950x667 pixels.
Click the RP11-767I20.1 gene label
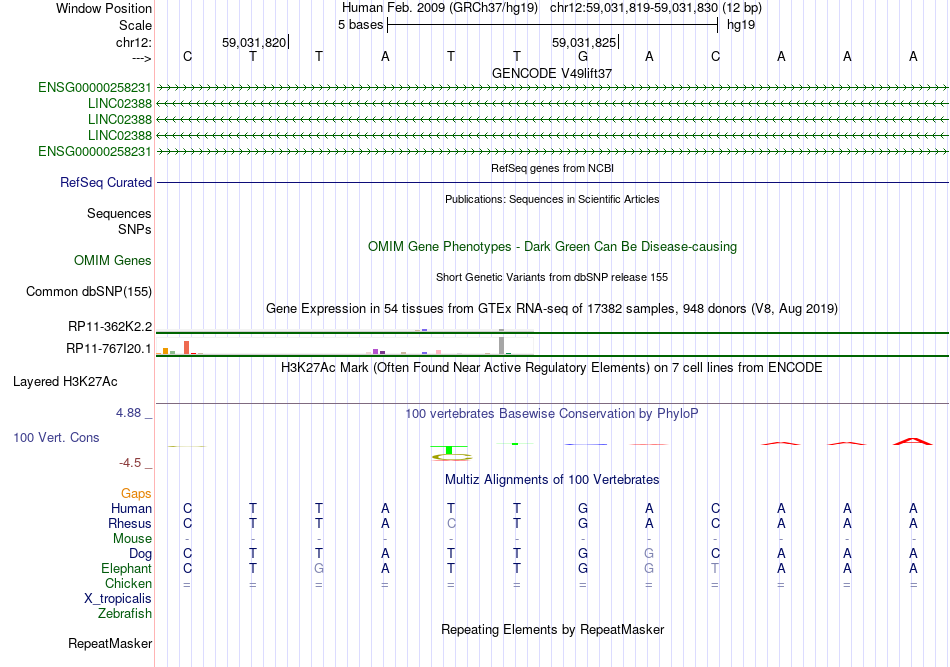point(109,348)
